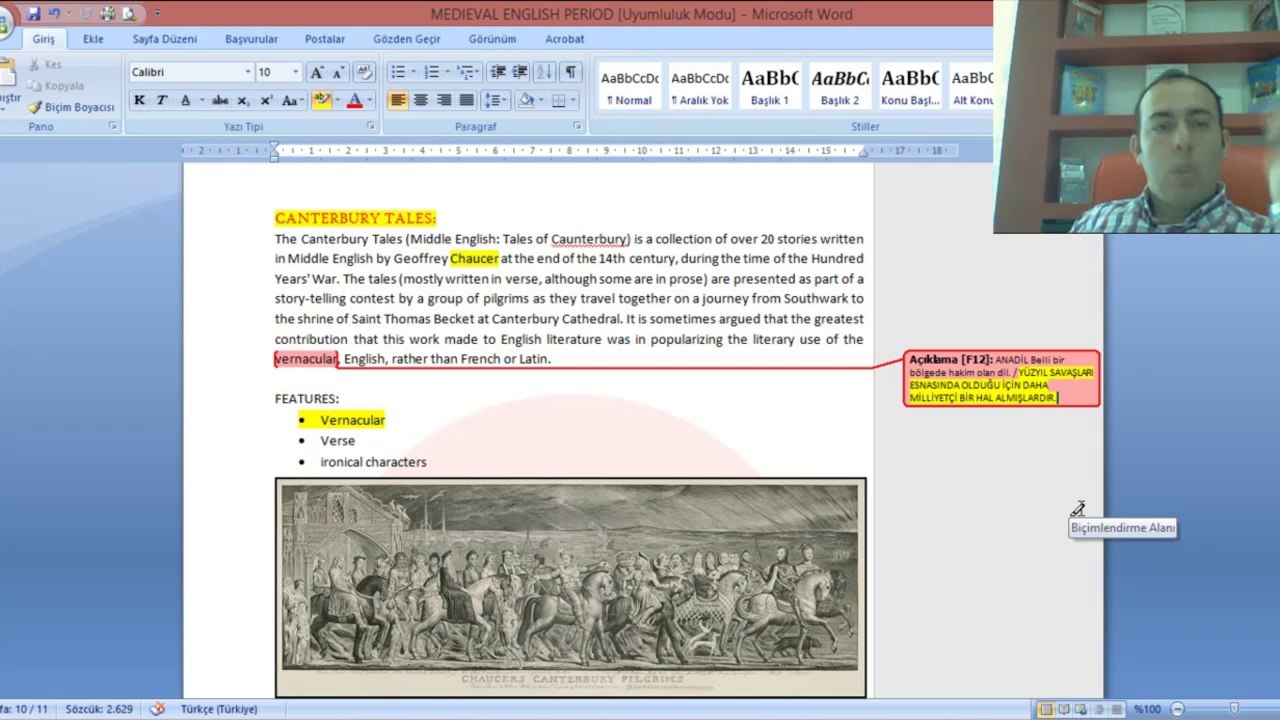This screenshot has width=1280, height=720.
Task: Apply paragraph shading fill color
Action: [x=526, y=100]
